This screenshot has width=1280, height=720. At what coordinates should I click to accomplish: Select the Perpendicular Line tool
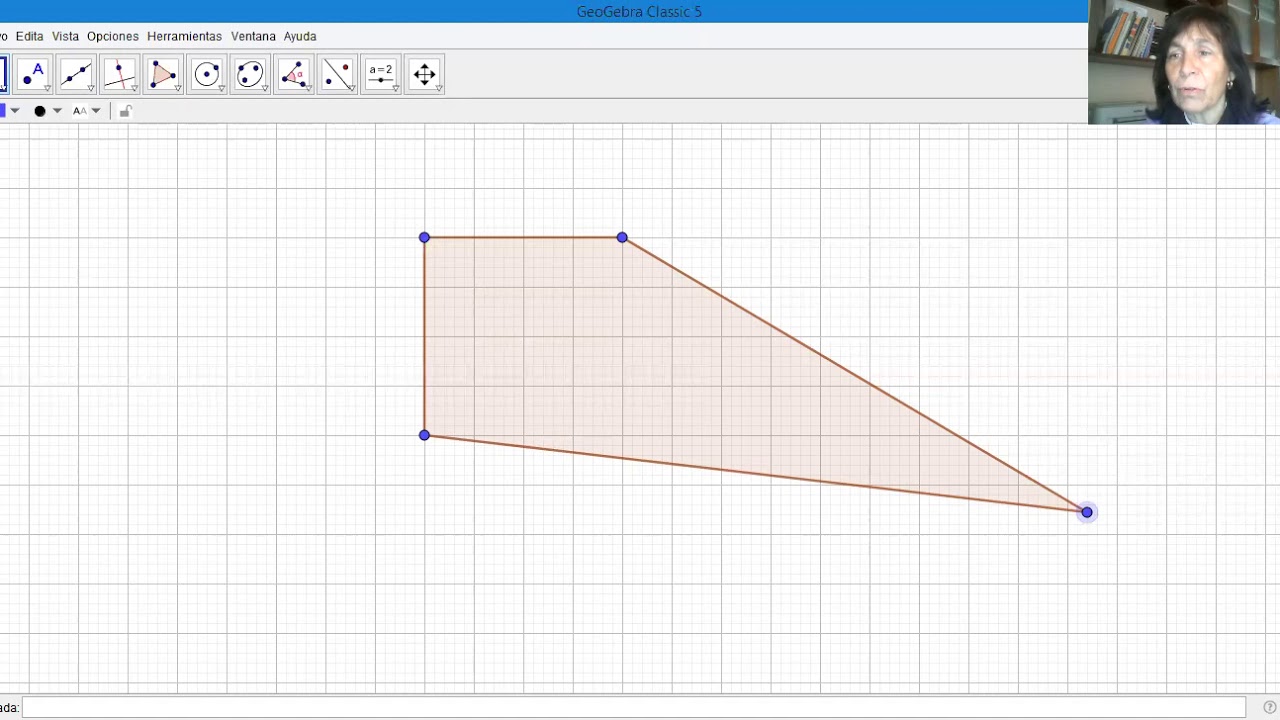coord(119,75)
